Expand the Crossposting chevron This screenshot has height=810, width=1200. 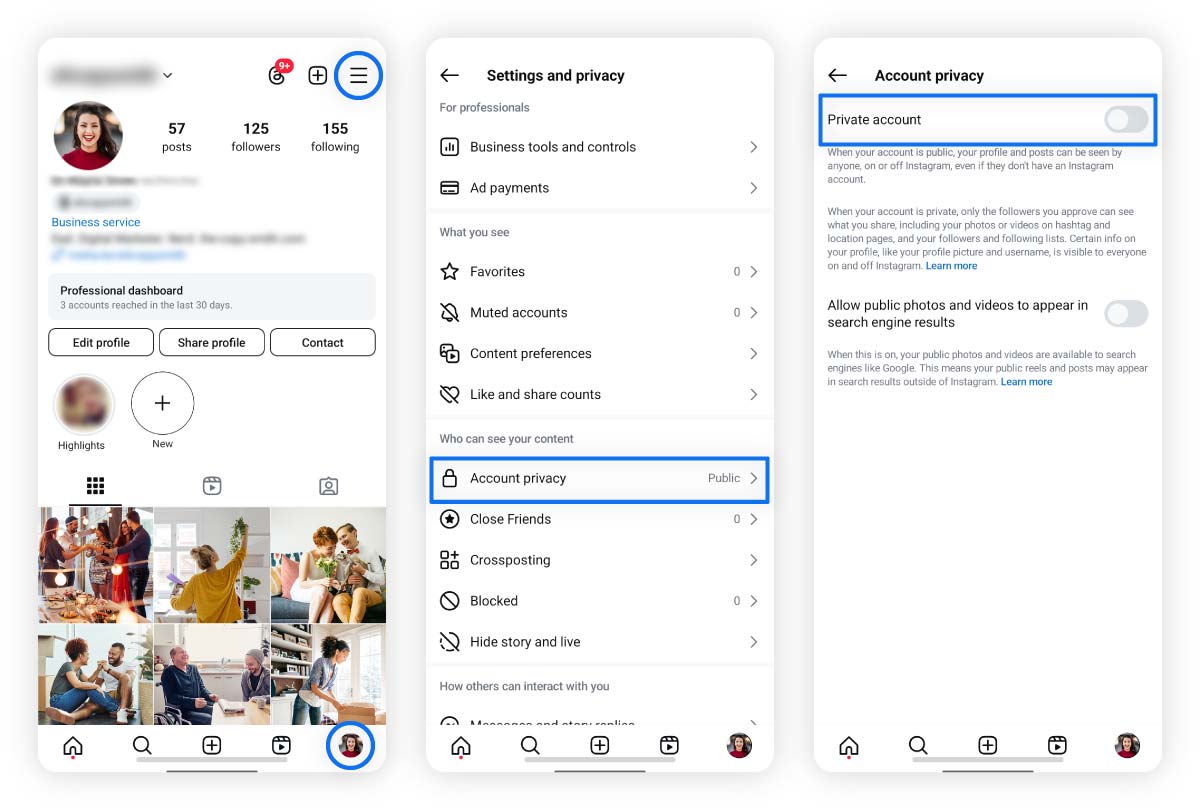tap(754, 560)
